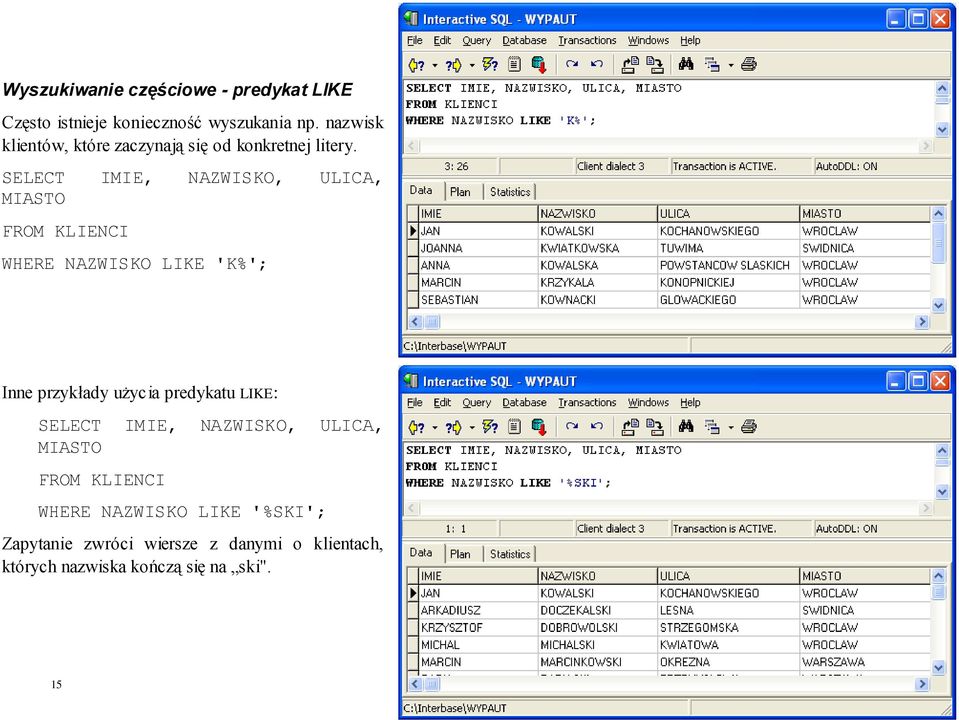The width and height of the screenshot is (959, 720).
Task: Select STRZEGOMSKA cell in results grid
Action: coord(728,628)
